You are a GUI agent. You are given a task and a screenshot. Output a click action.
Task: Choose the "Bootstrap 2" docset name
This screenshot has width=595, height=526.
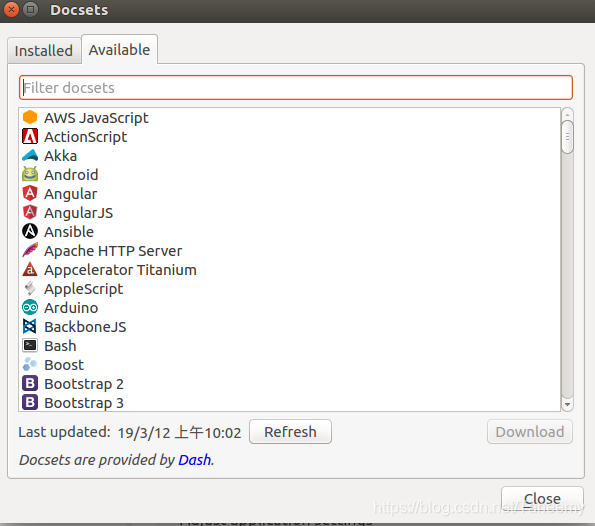84,384
